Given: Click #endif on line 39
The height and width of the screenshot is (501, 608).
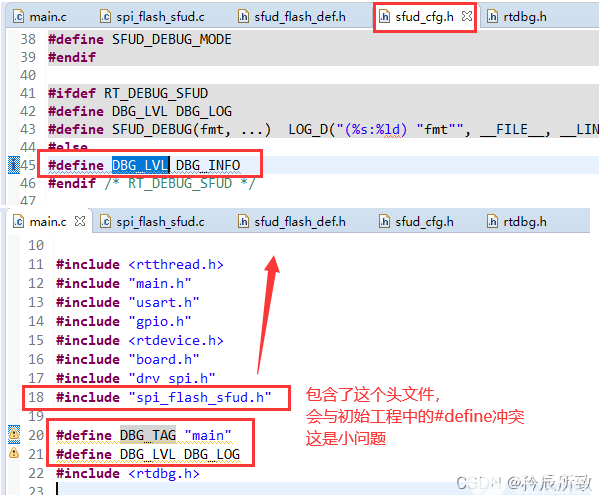Looking at the screenshot, I should pos(72,57).
